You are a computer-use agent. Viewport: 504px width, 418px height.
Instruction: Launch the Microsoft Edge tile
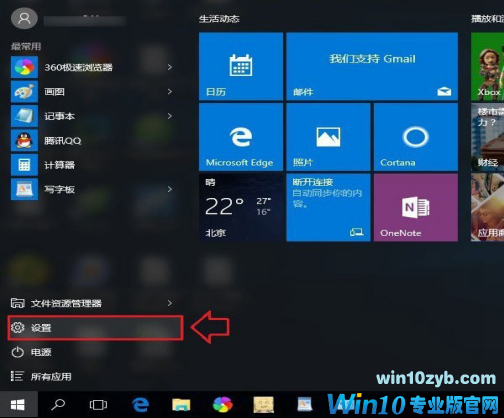241,137
